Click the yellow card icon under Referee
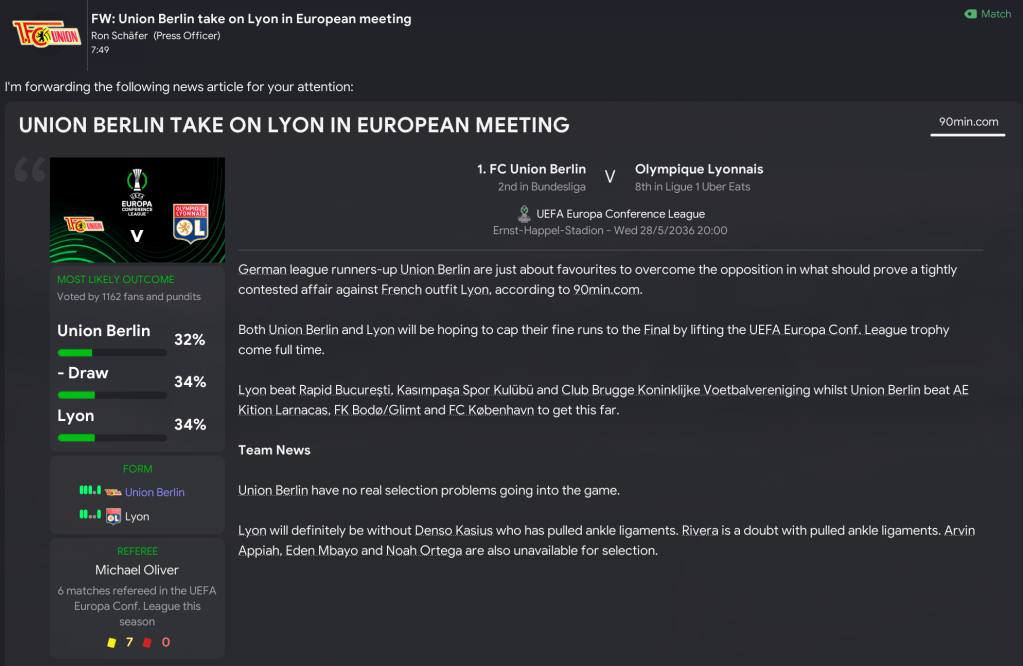This screenshot has height=666, width=1023. point(112,642)
